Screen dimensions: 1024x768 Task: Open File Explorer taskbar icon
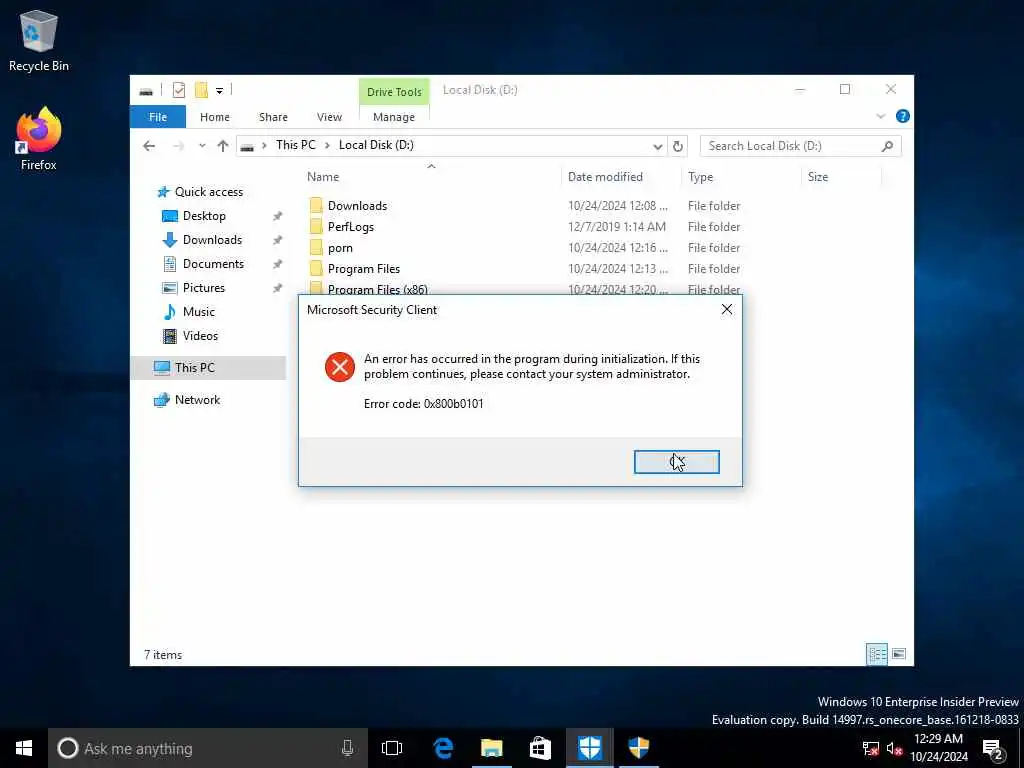pos(492,748)
